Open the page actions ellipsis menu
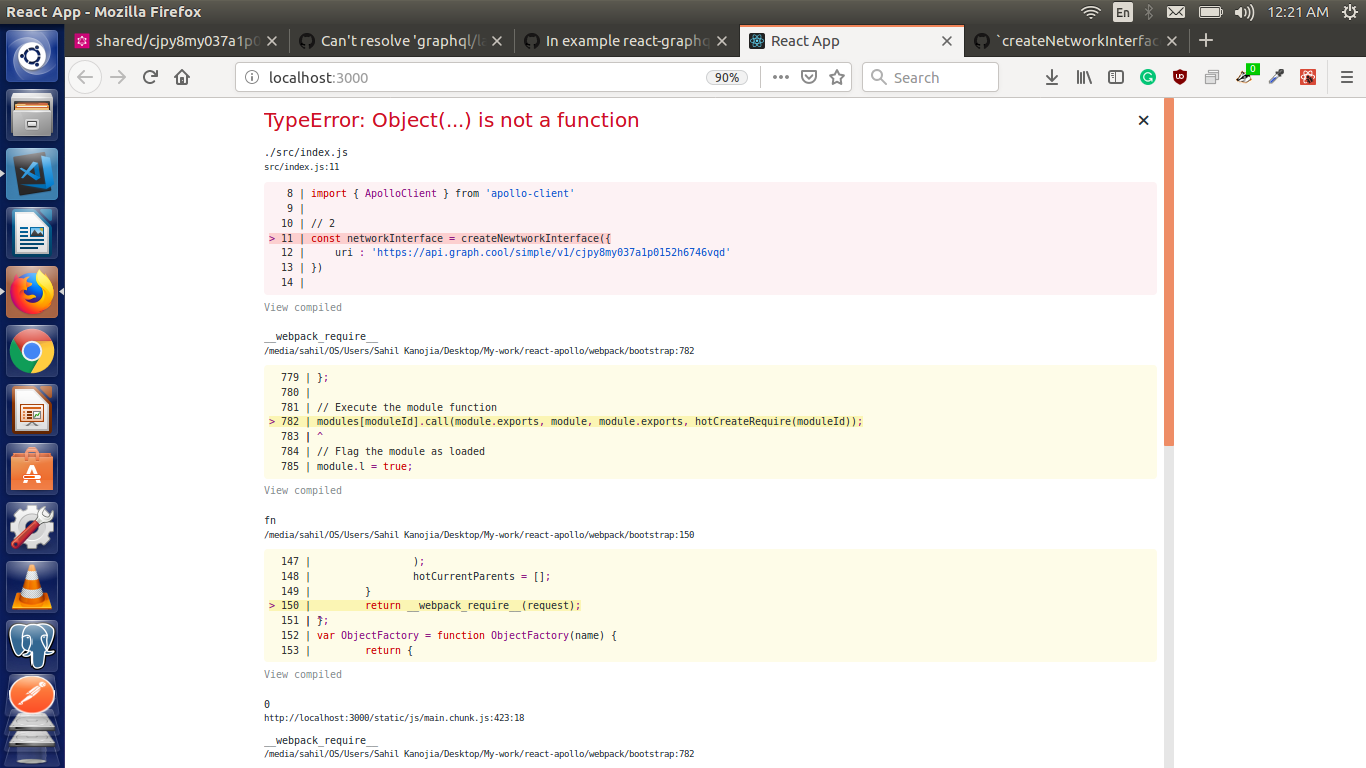 (780, 77)
